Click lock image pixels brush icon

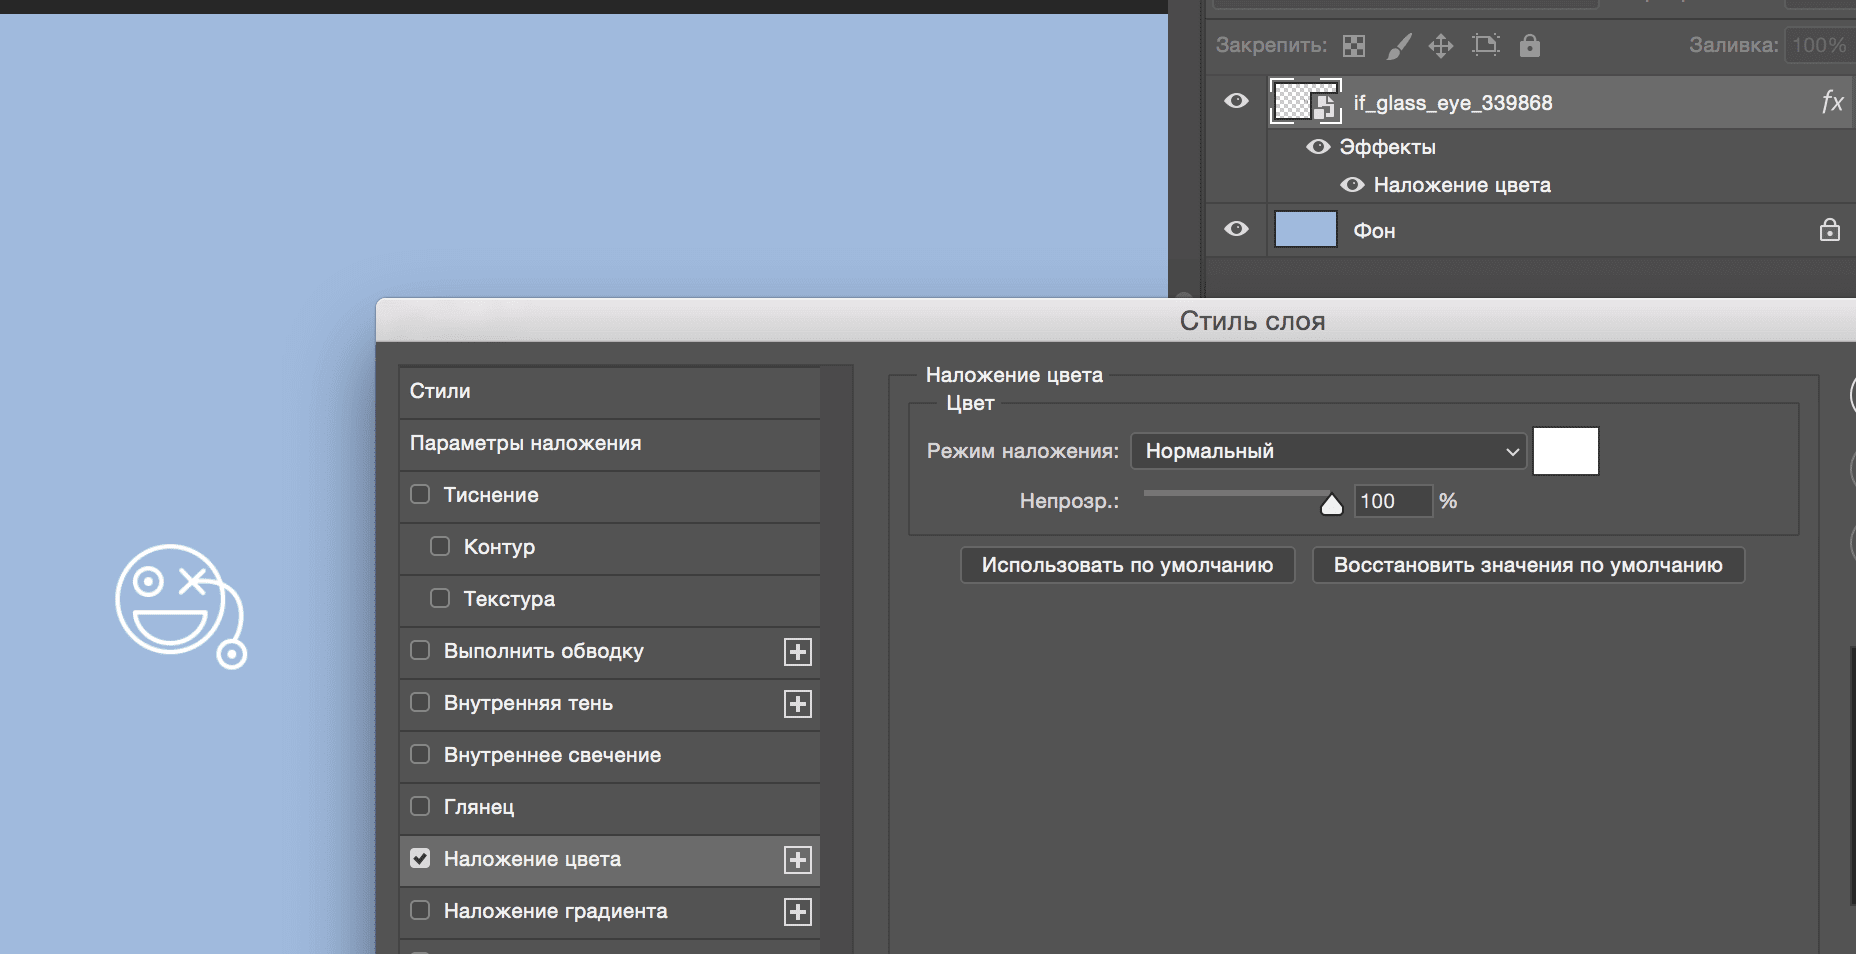point(1399,46)
